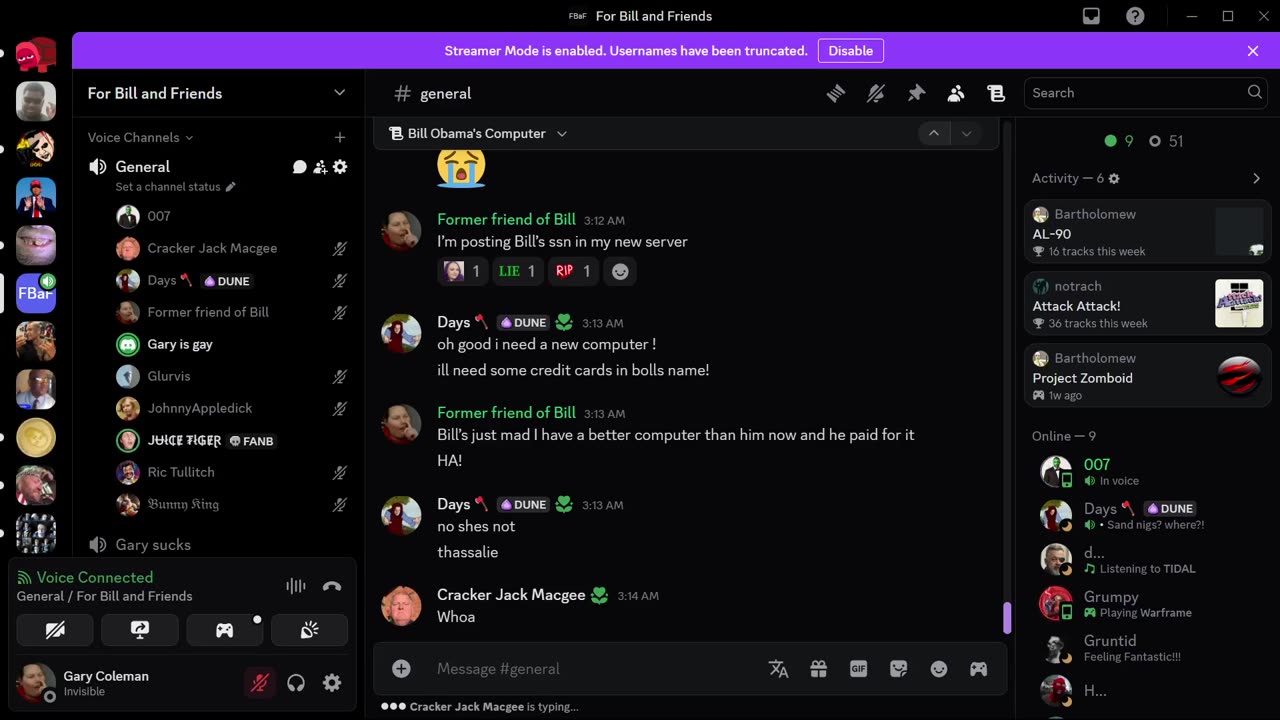
Task: Send a gift with the gift icon
Action: coord(818,669)
